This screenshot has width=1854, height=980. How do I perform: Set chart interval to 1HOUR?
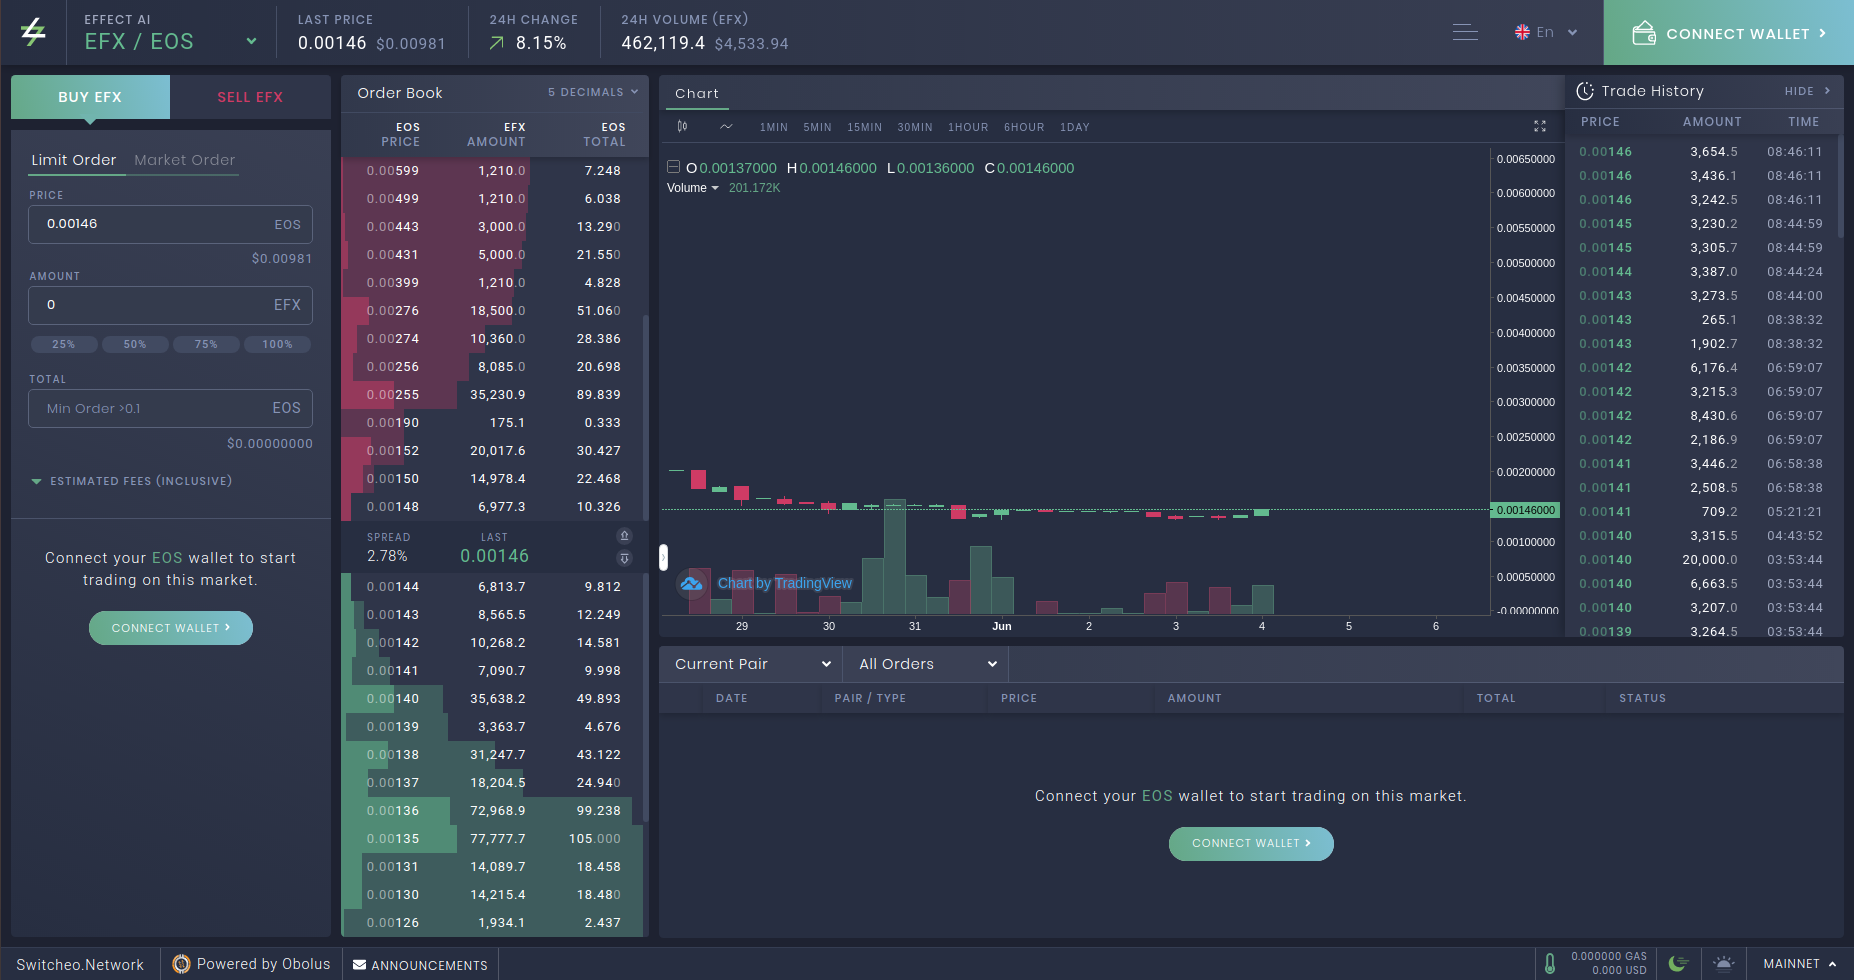click(968, 127)
